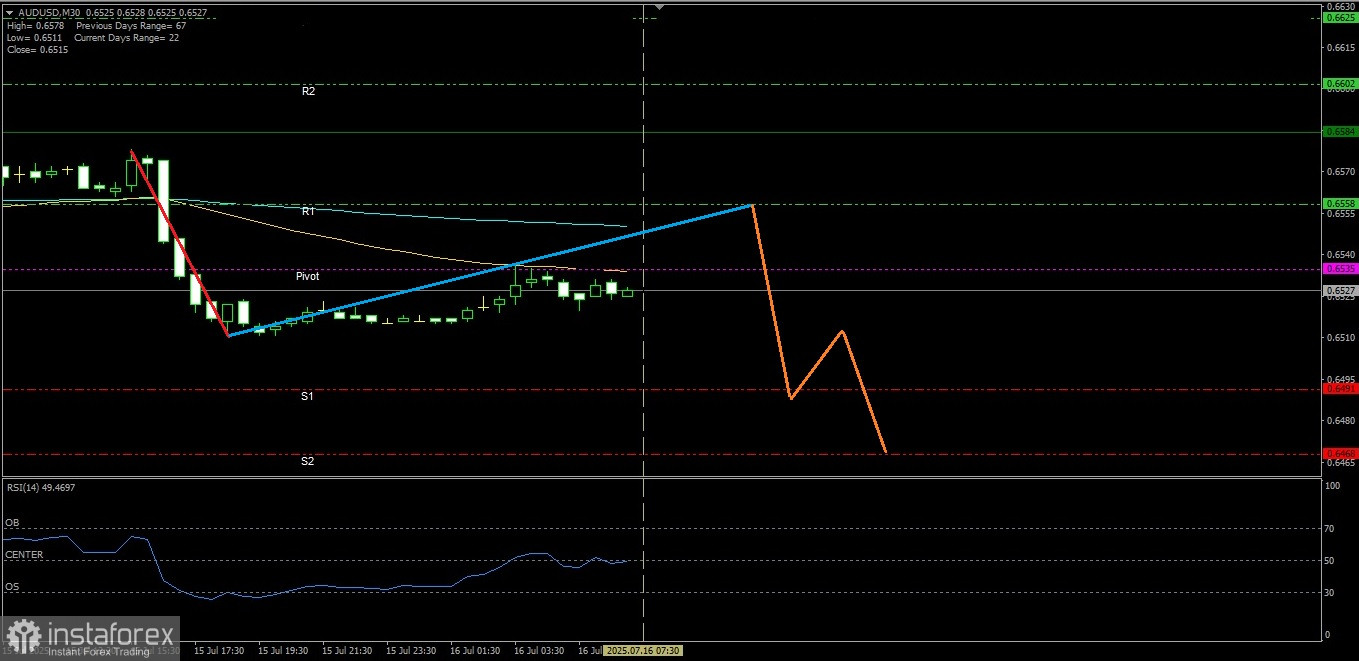
Task: Click the 0.6615 price scale value
Action: (1343, 47)
